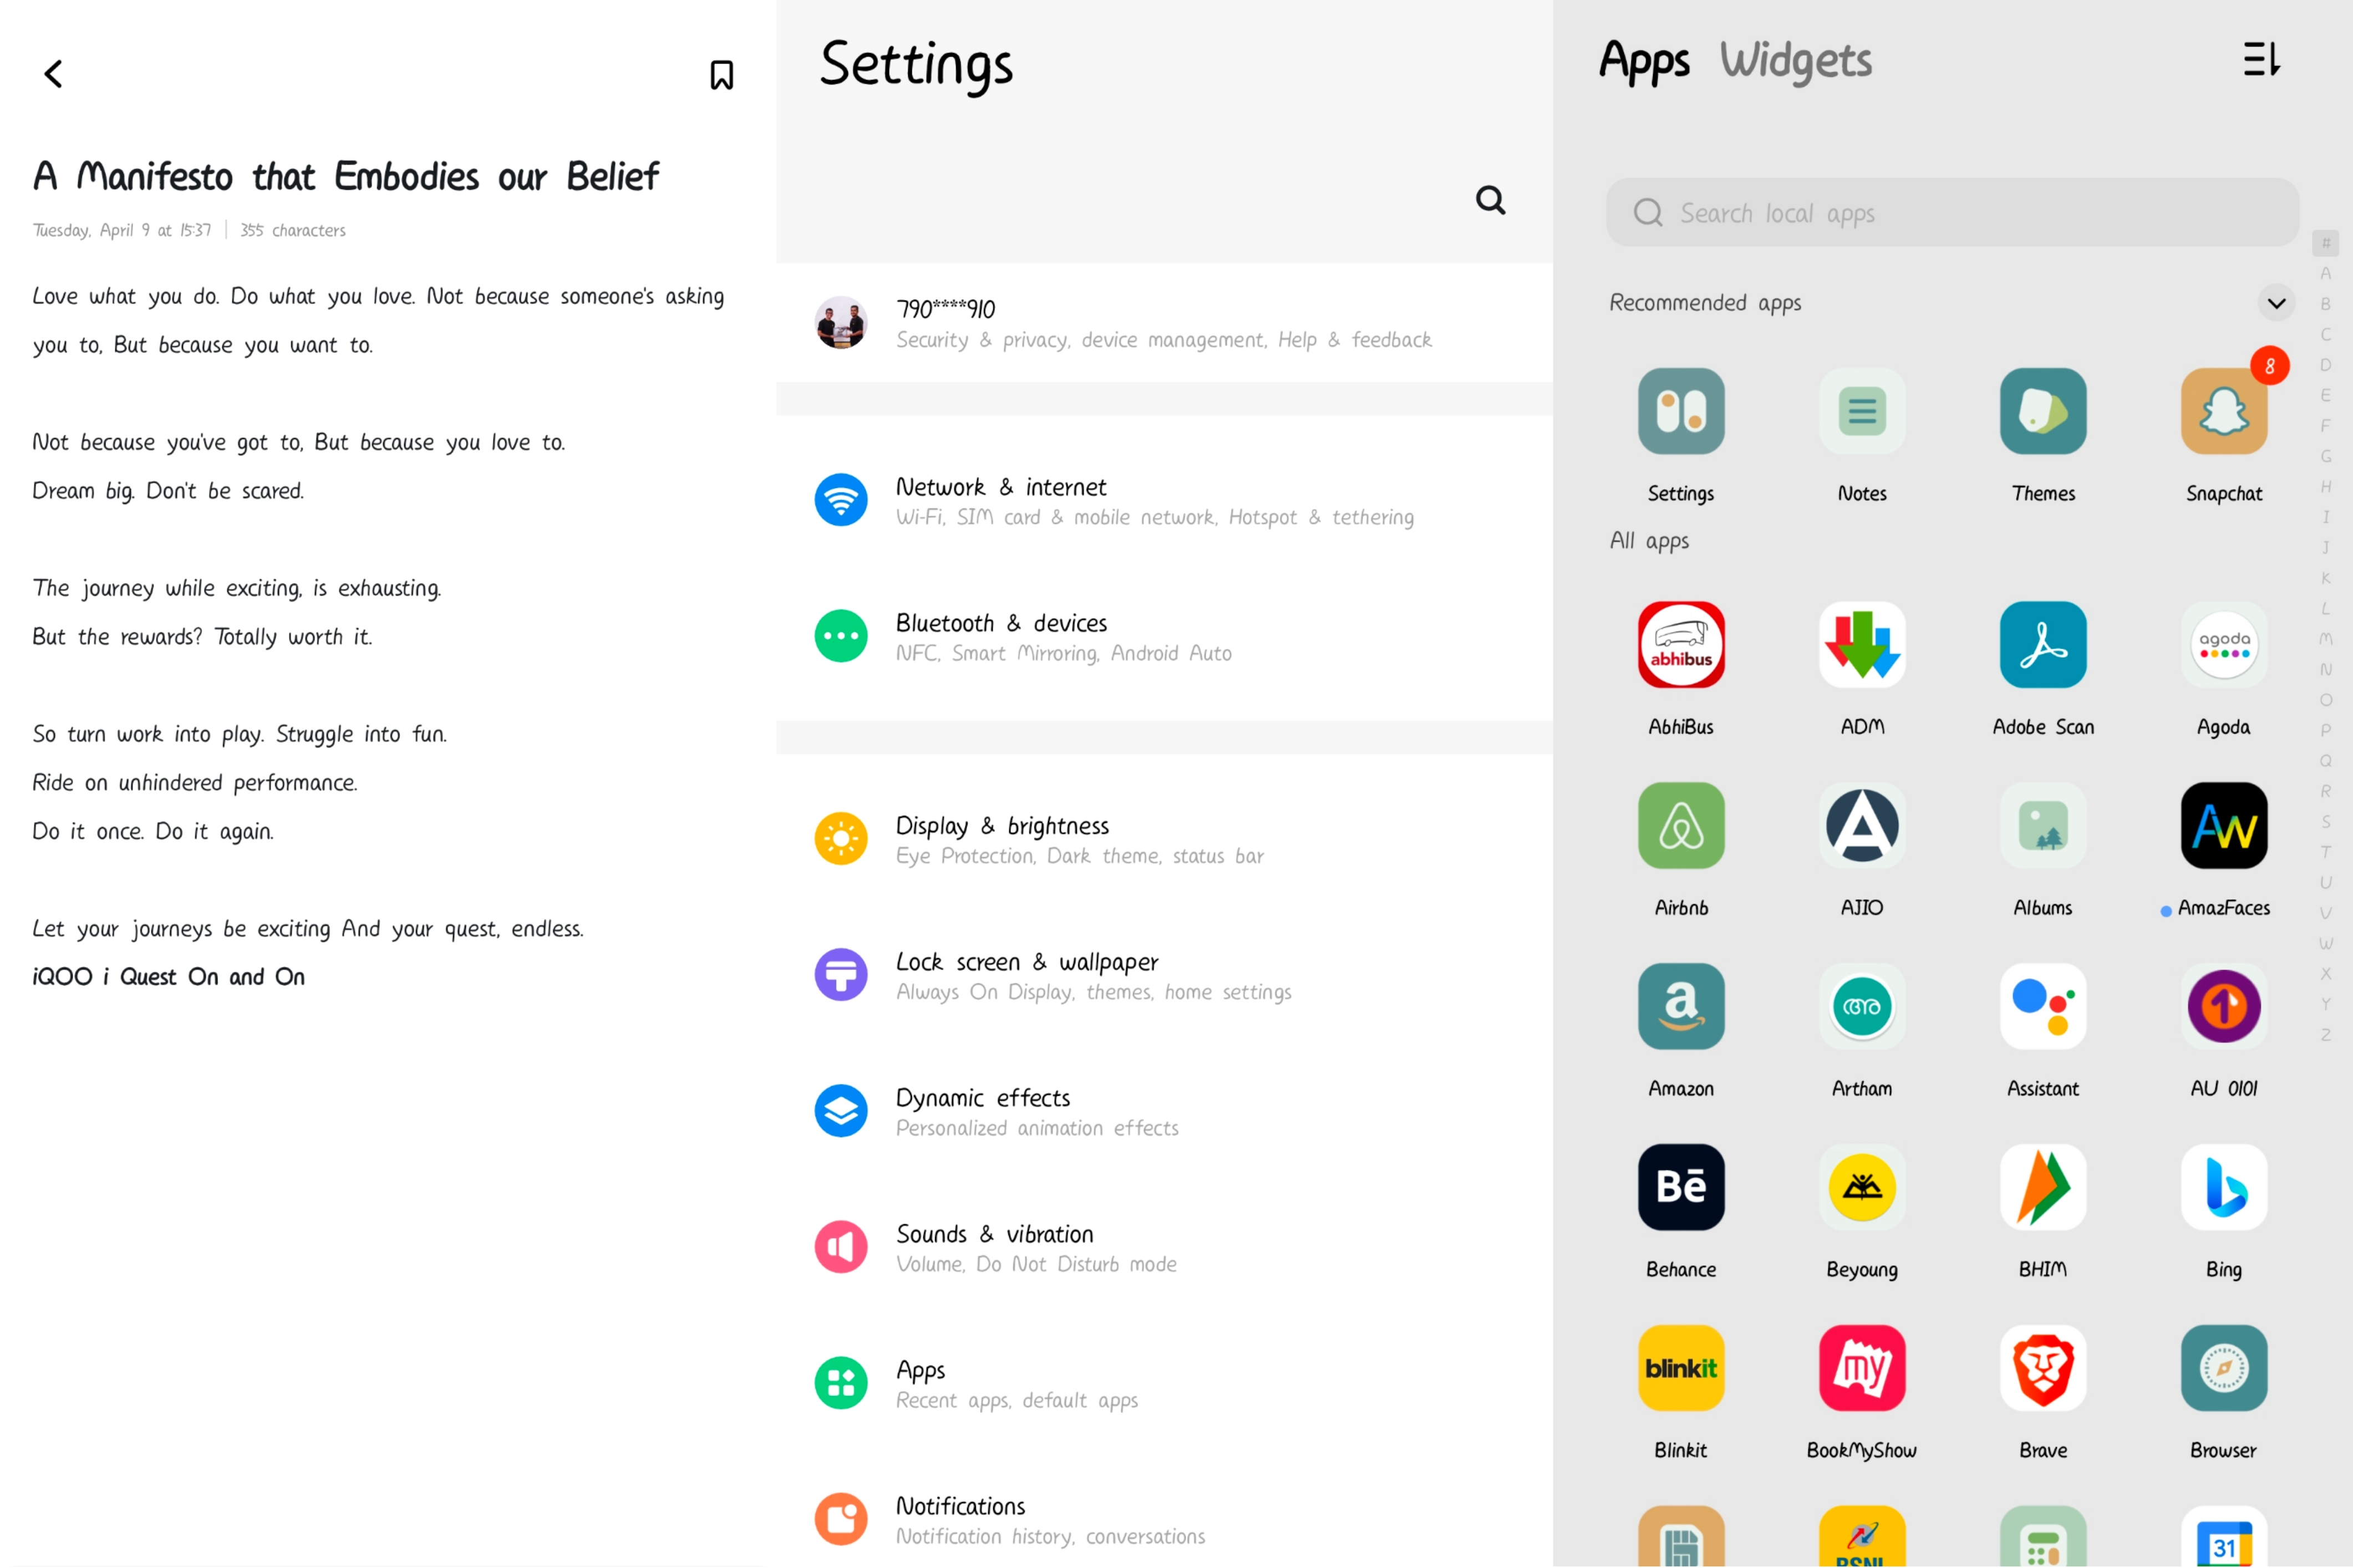Open the Airbnb app
Viewport: 2353px width, 1568px height.
pos(1680,826)
